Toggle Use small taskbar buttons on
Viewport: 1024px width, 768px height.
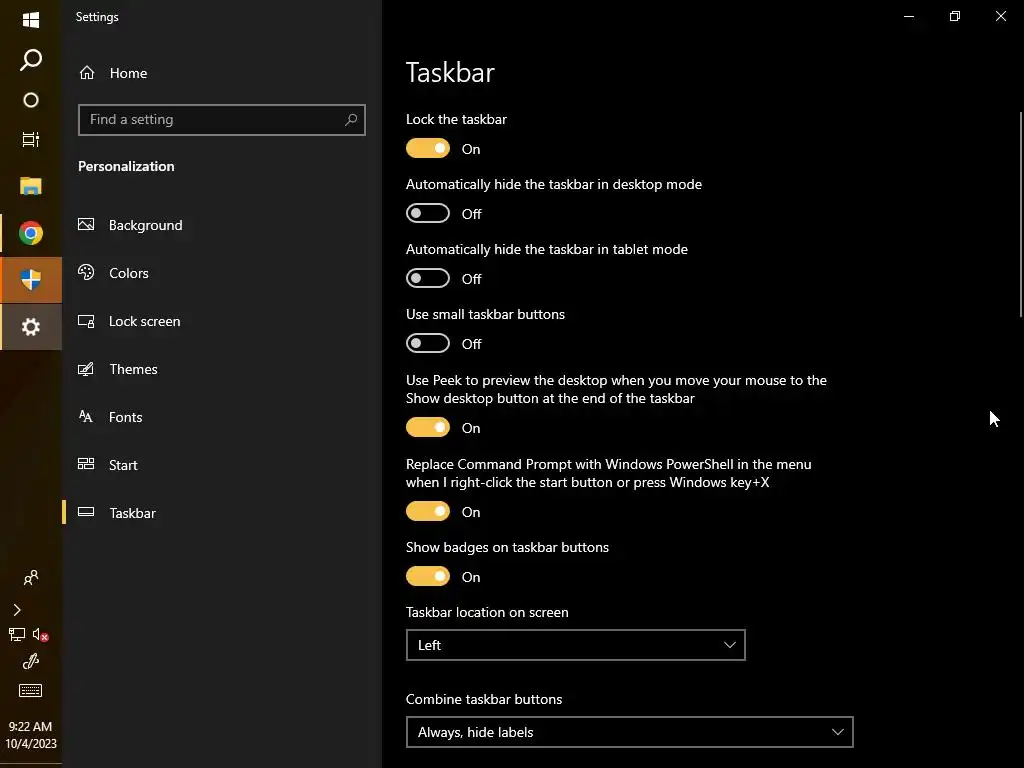pyautogui.click(x=428, y=344)
